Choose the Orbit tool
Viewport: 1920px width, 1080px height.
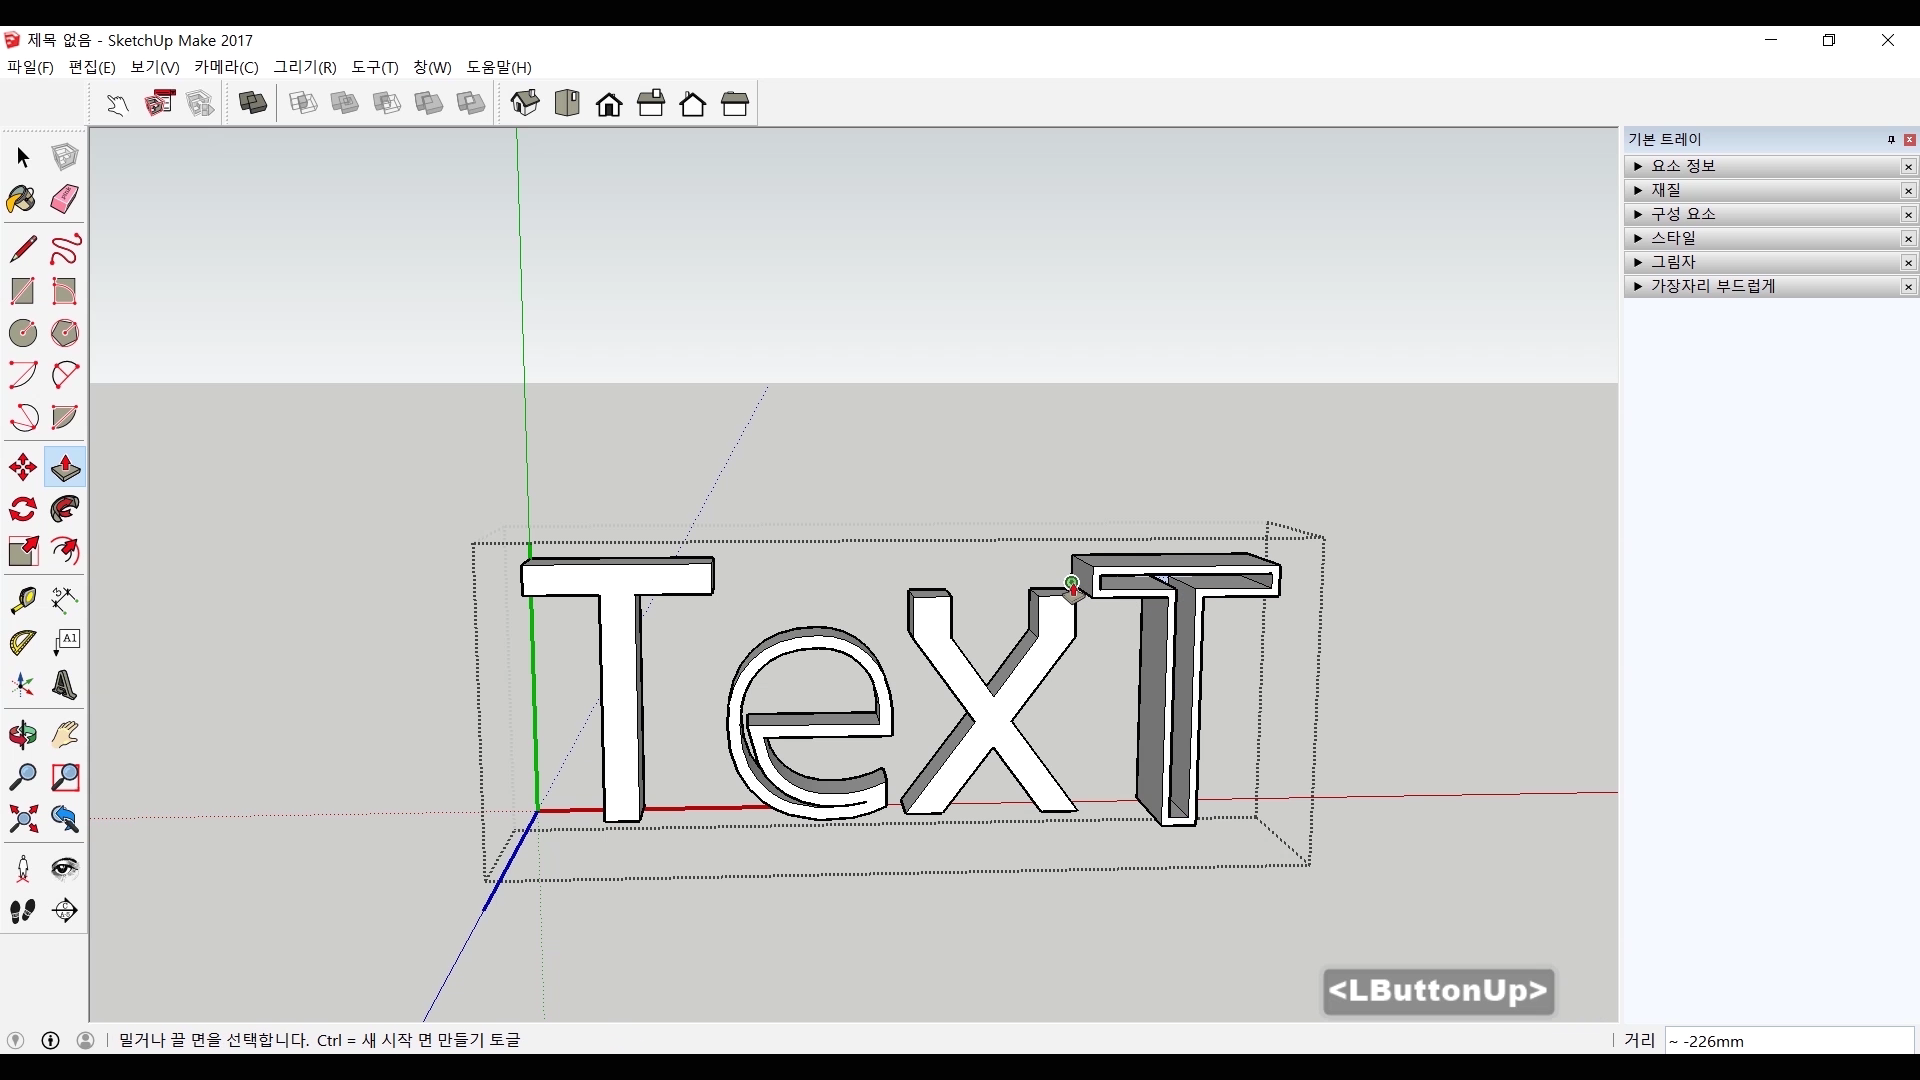tap(22, 735)
